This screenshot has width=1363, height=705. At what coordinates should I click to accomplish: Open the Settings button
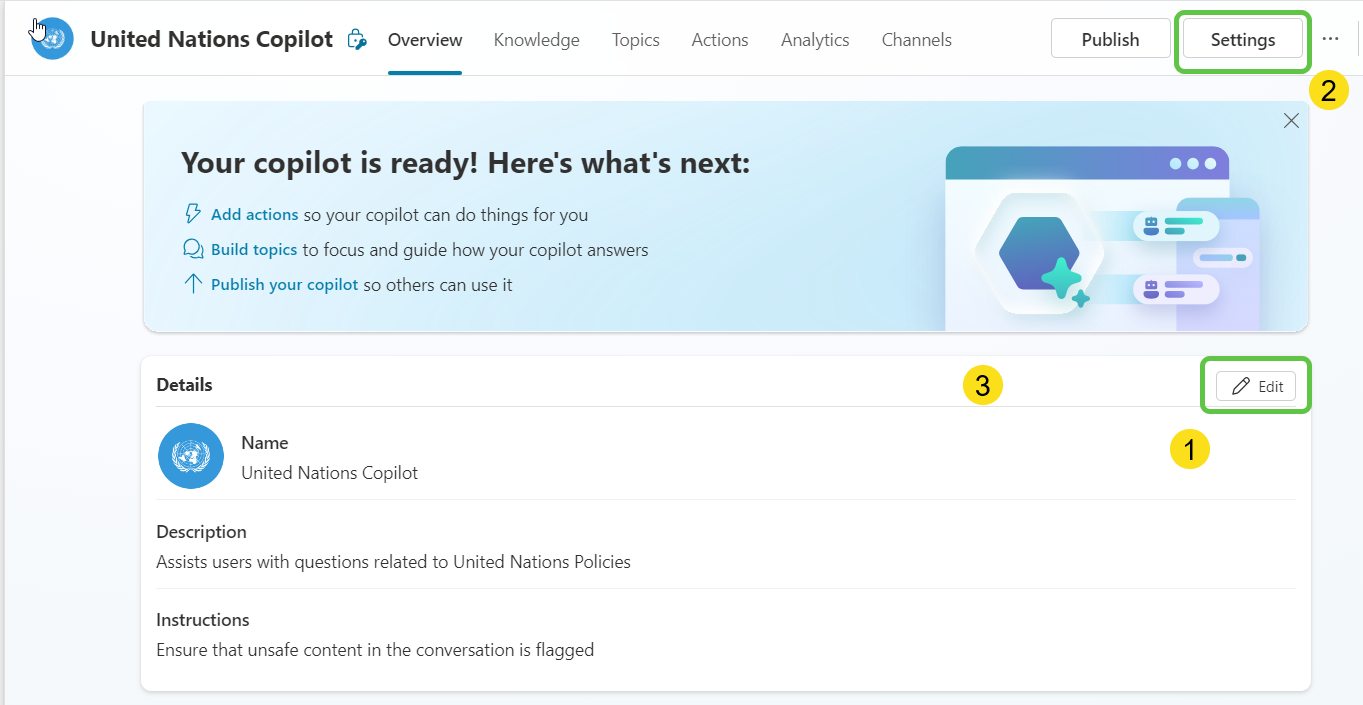coord(1242,40)
